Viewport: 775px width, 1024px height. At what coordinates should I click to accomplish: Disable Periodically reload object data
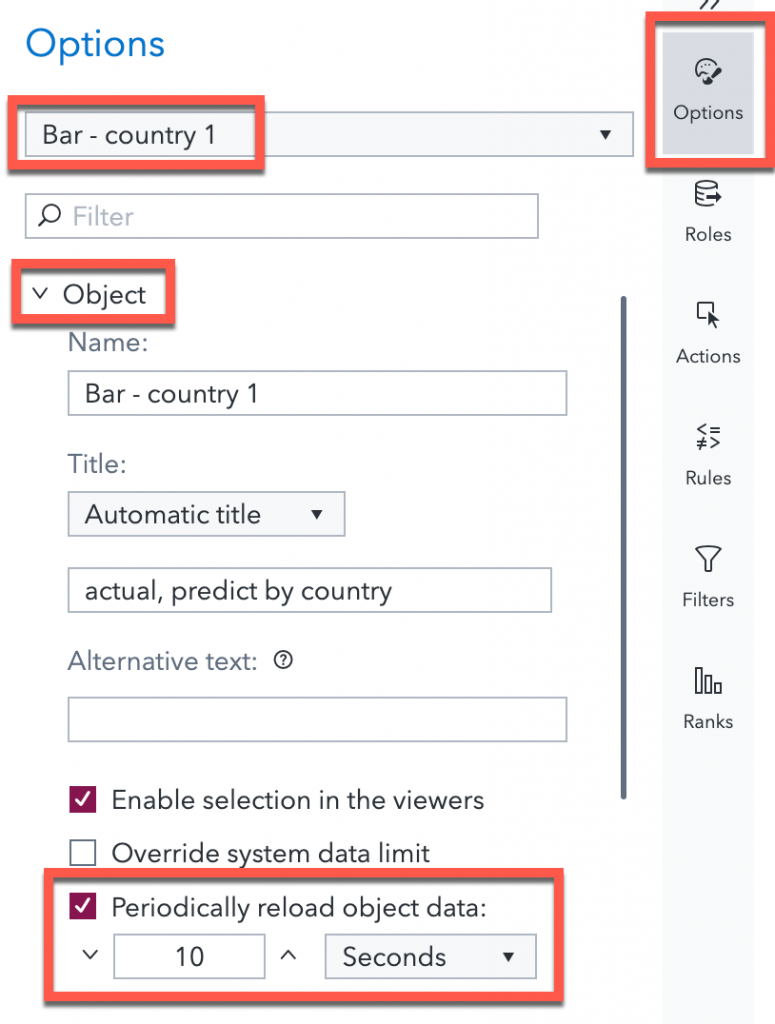pos(83,908)
